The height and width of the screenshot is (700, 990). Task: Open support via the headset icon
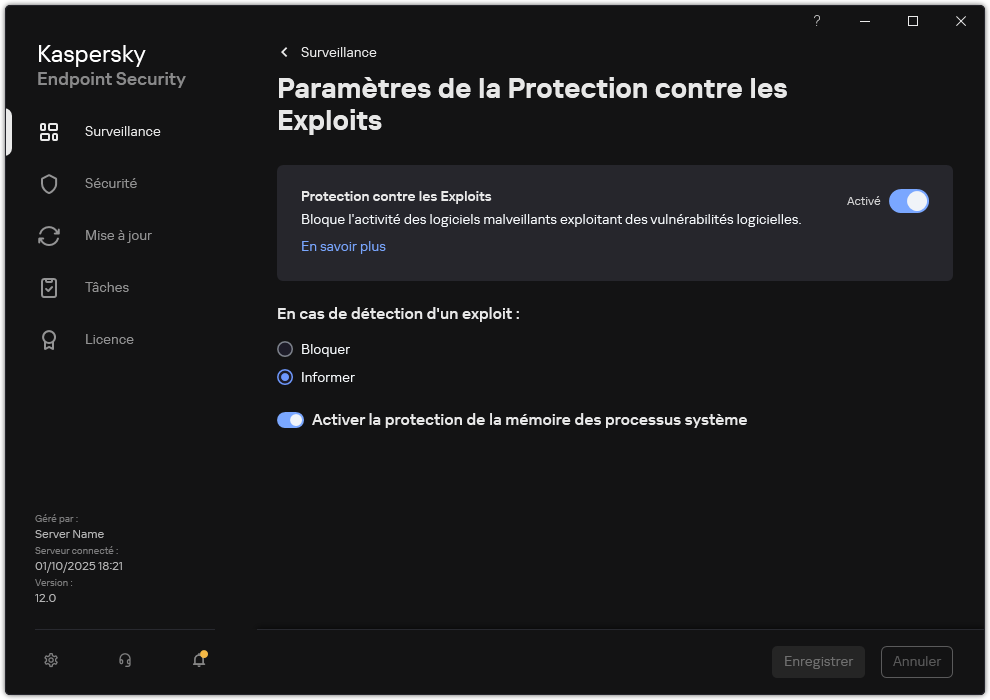[x=124, y=660]
